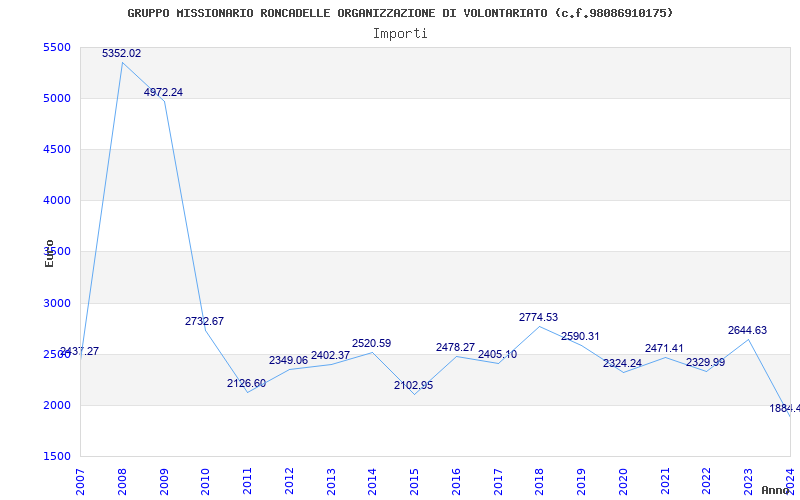
Task: Click the x-axis year 2015
Action: tap(414, 482)
